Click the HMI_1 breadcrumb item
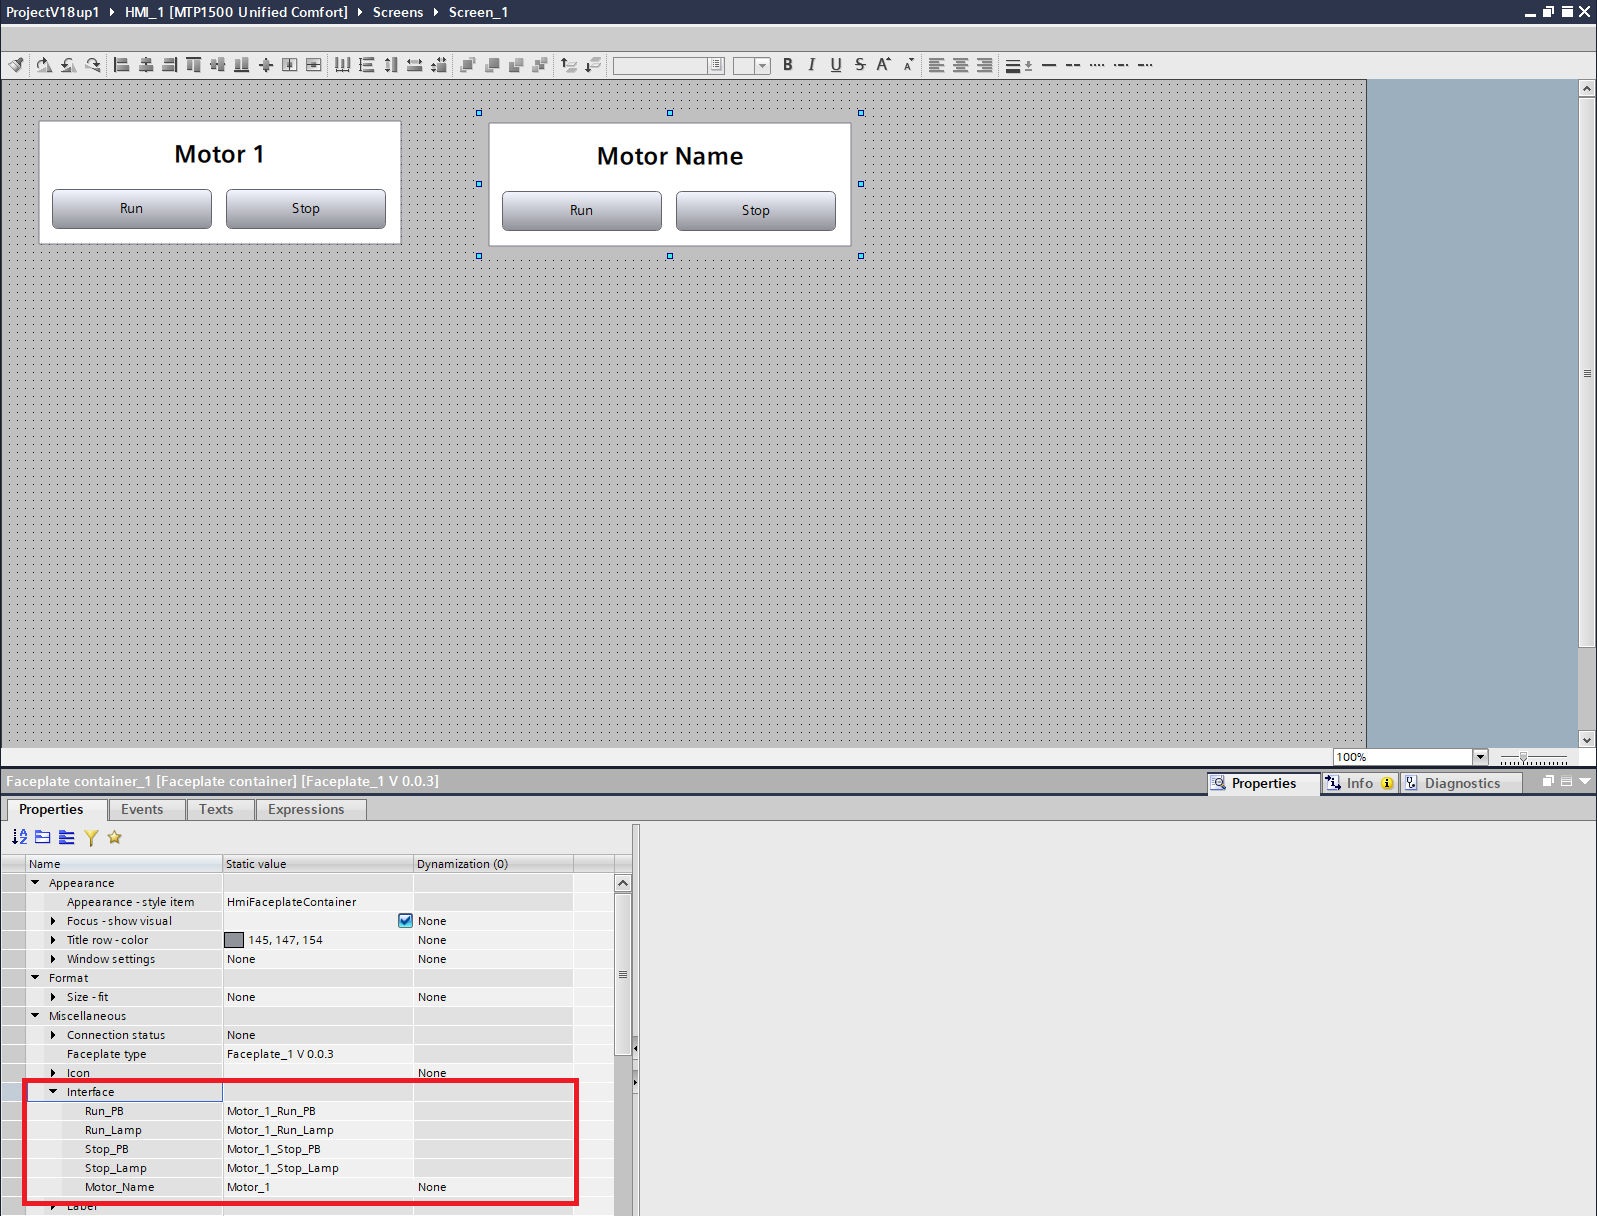The height and width of the screenshot is (1216, 1597). coord(236,12)
